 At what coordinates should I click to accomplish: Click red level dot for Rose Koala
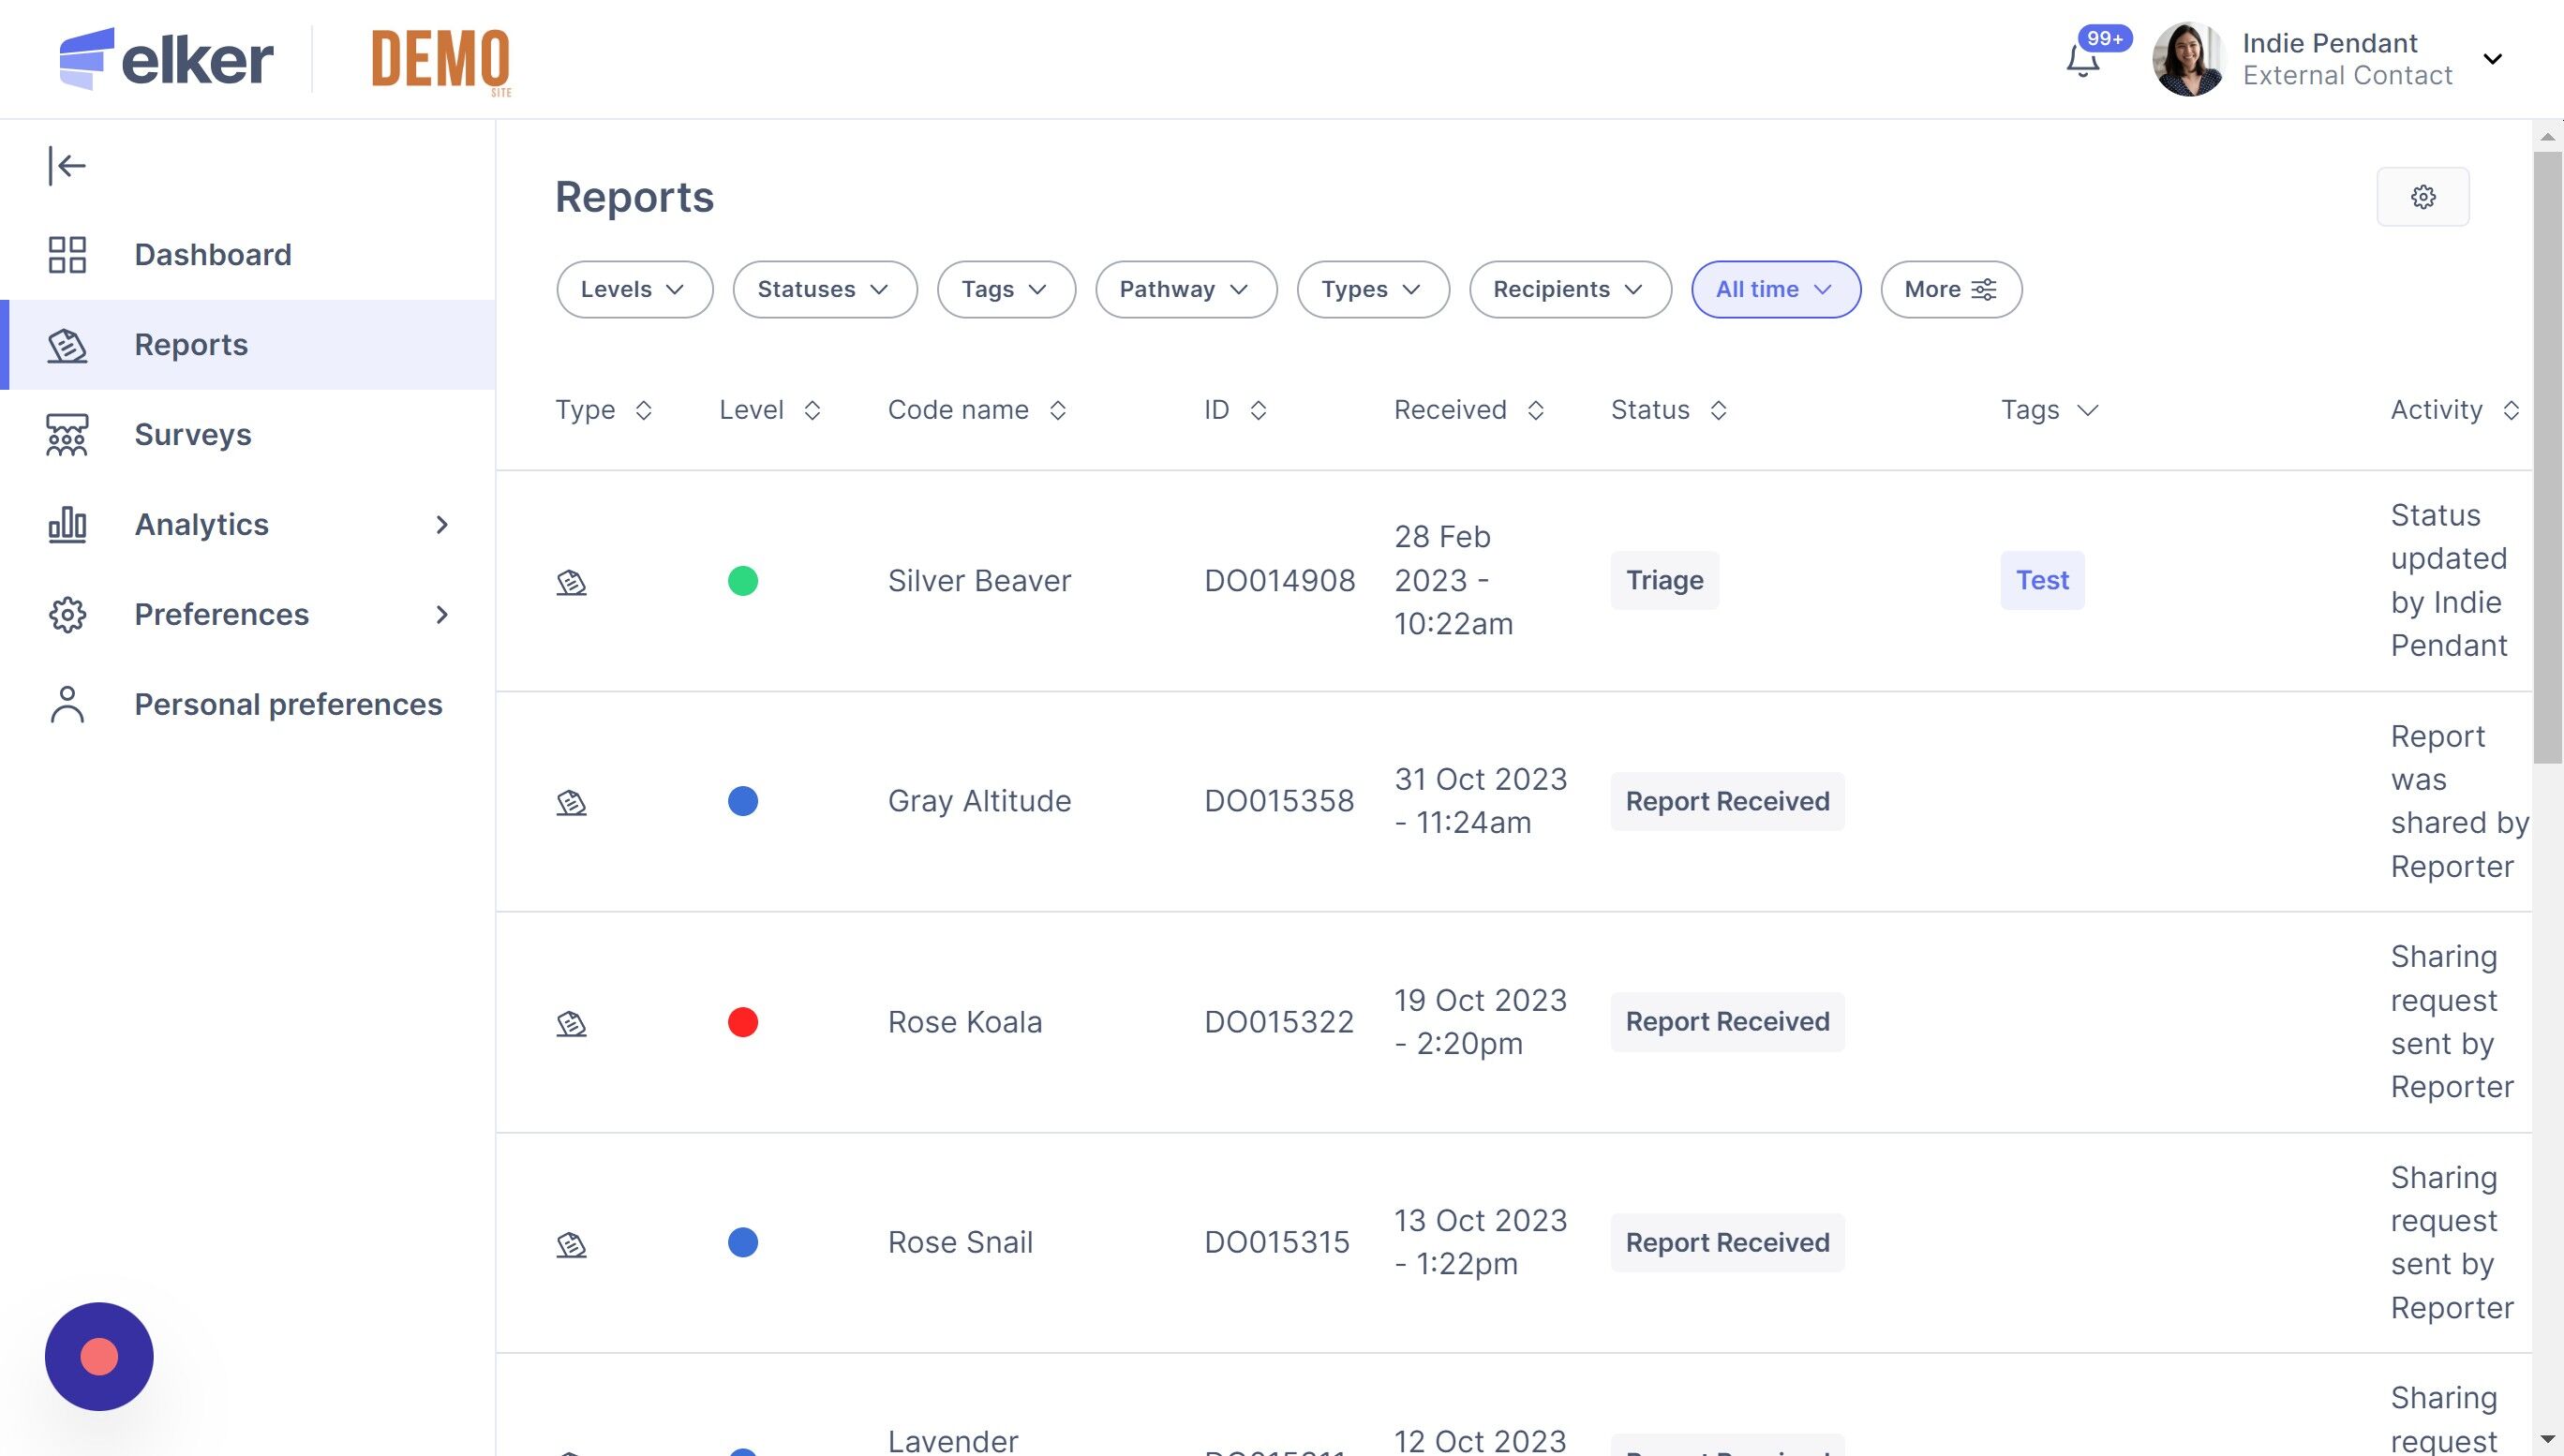tap(742, 1022)
